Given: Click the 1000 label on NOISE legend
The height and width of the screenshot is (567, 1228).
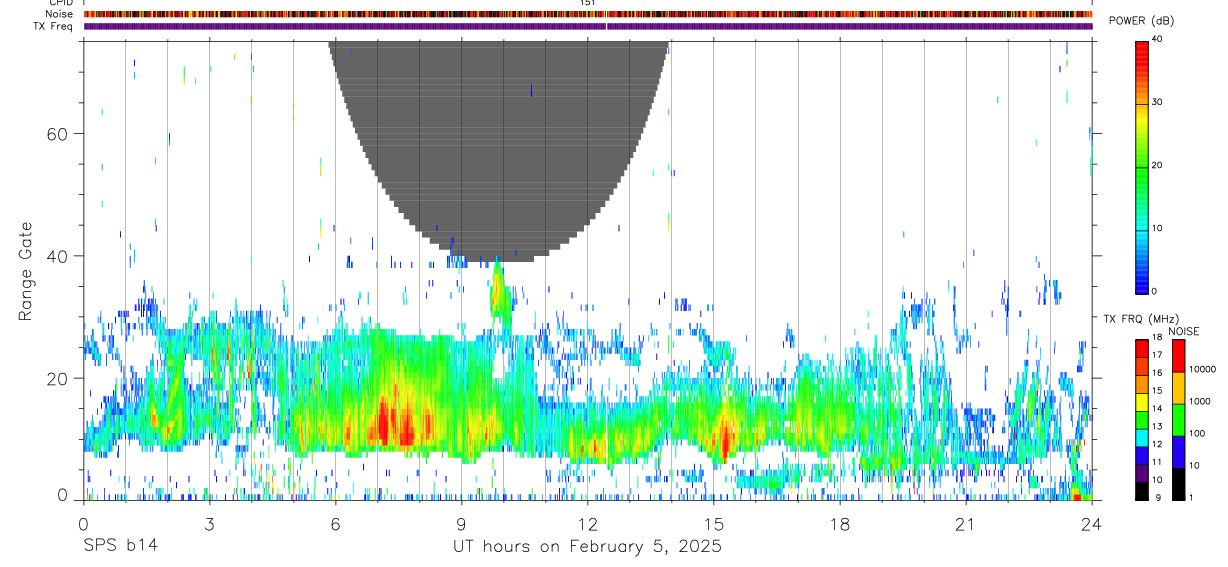Looking at the screenshot, I should pyautogui.click(x=1198, y=402).
